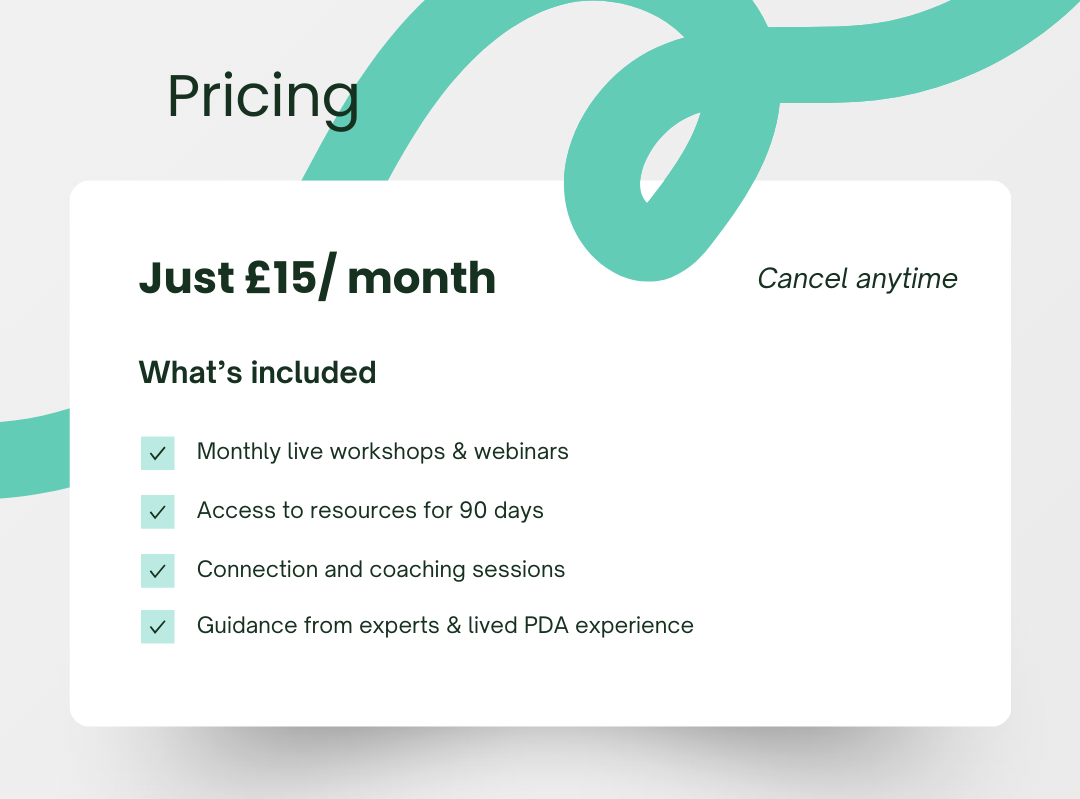The image size is (1080, 799).
Task: Select the What's included subheading
Action: [x=257, y=372]
